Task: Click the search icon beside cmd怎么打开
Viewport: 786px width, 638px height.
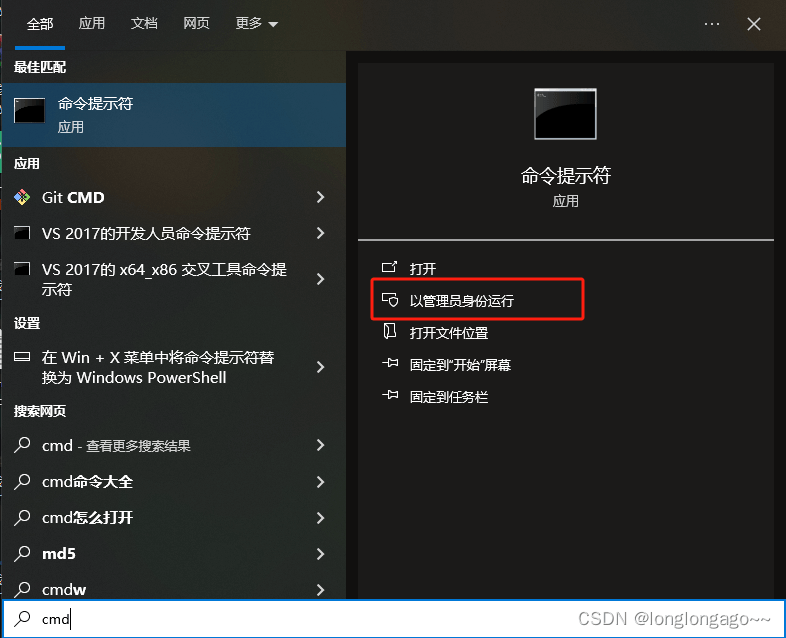Action: 22,518
